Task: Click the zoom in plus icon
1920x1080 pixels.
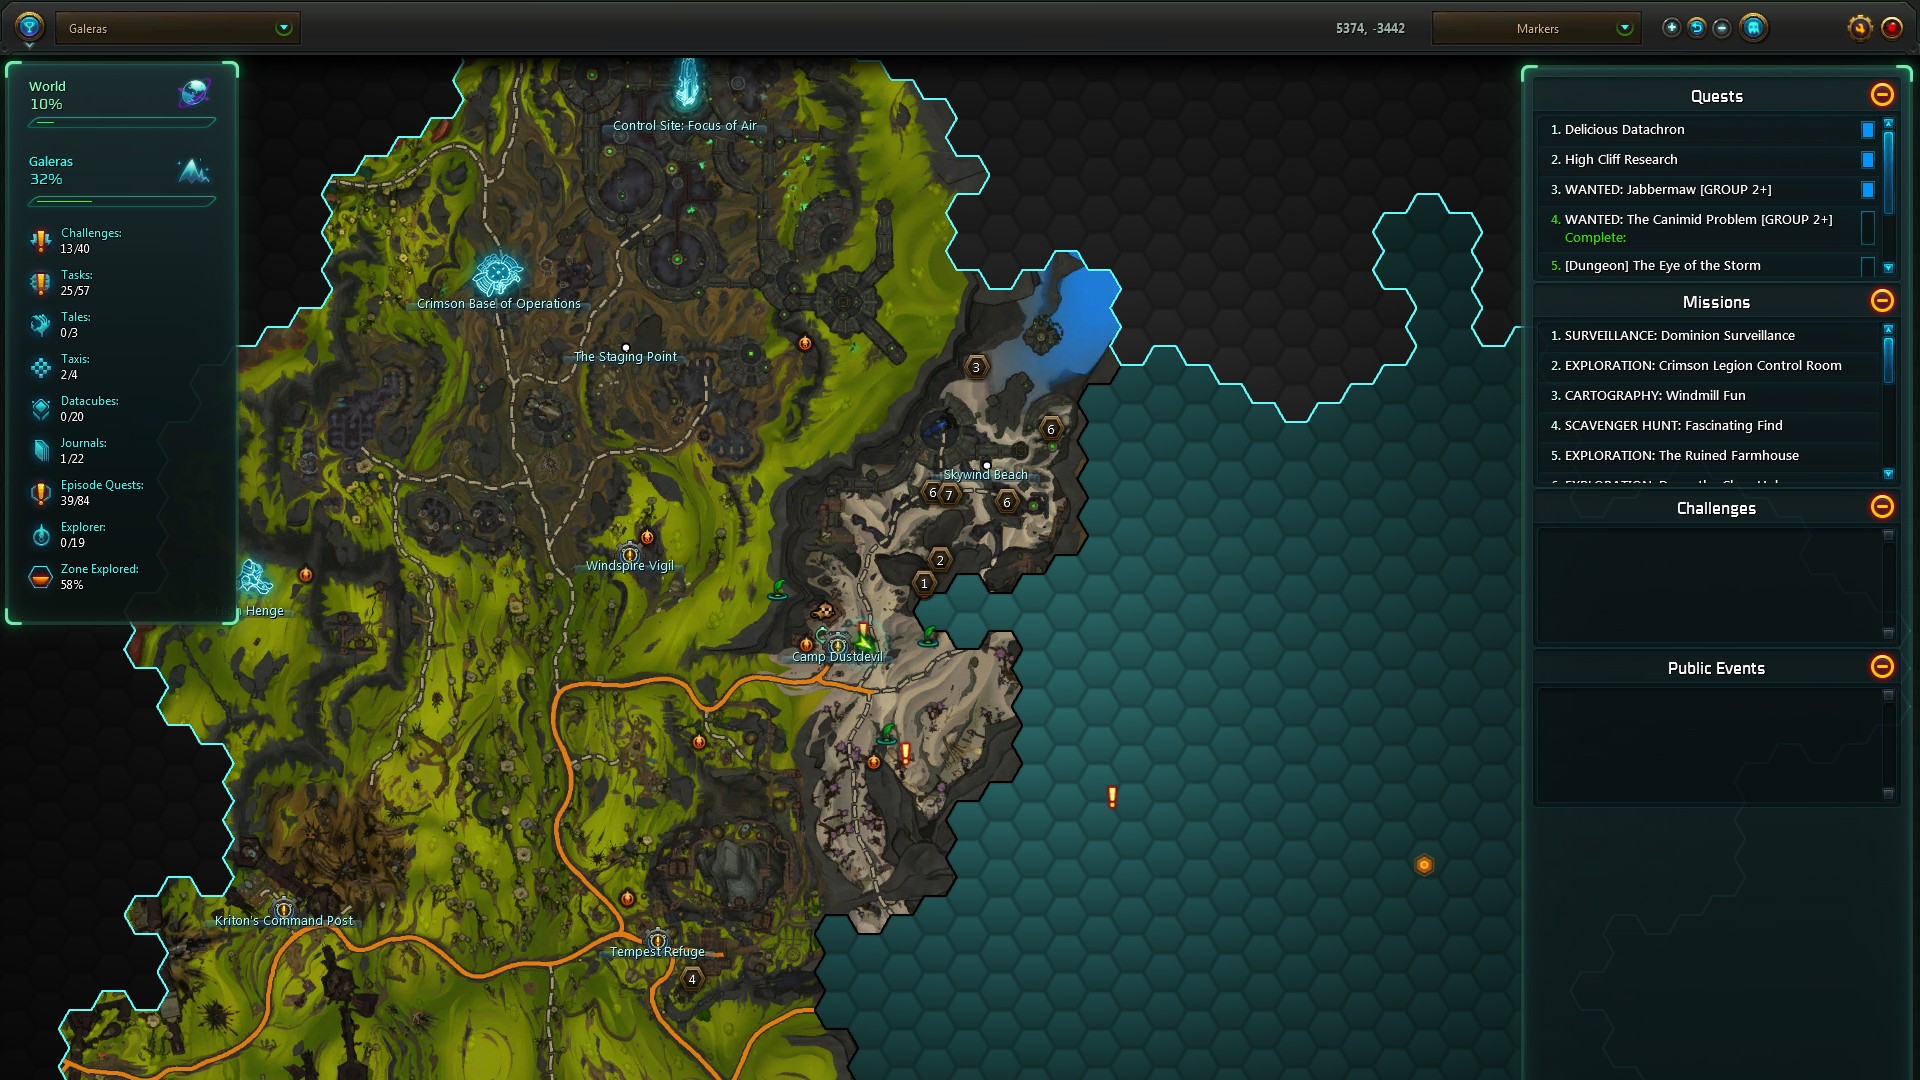Action: tap(1671, 28)
